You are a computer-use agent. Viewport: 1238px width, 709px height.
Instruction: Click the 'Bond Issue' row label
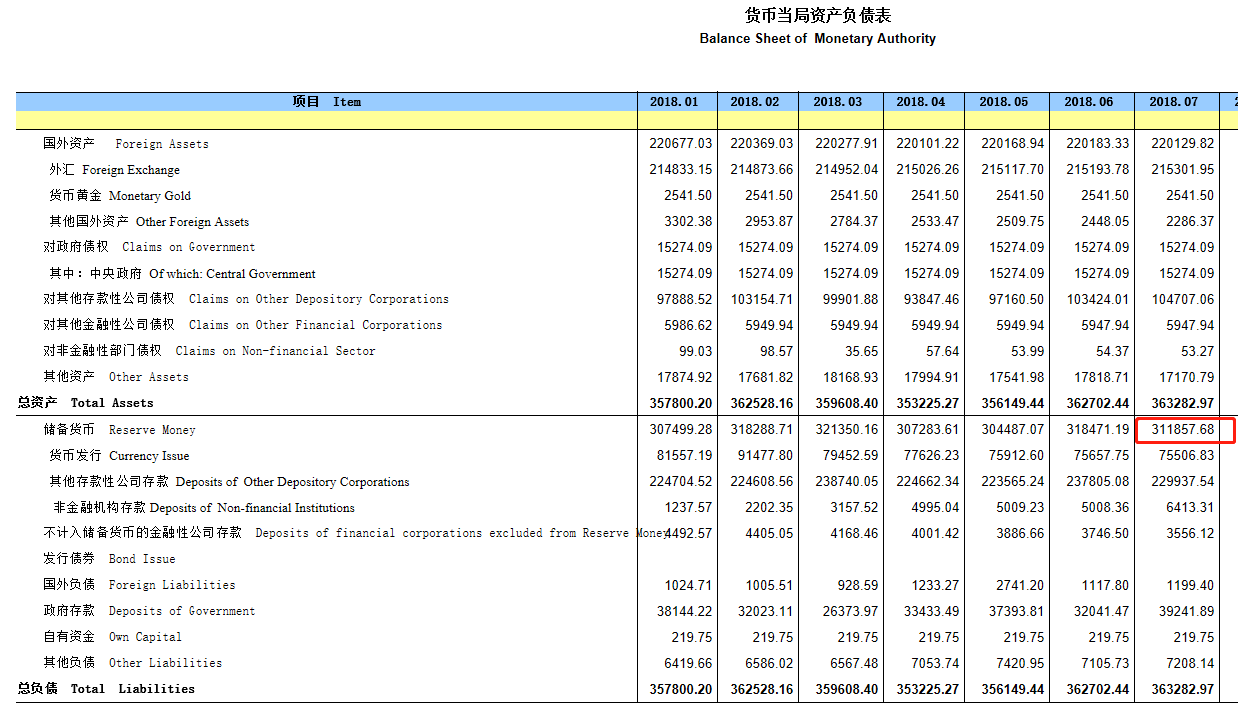[142, 559]
